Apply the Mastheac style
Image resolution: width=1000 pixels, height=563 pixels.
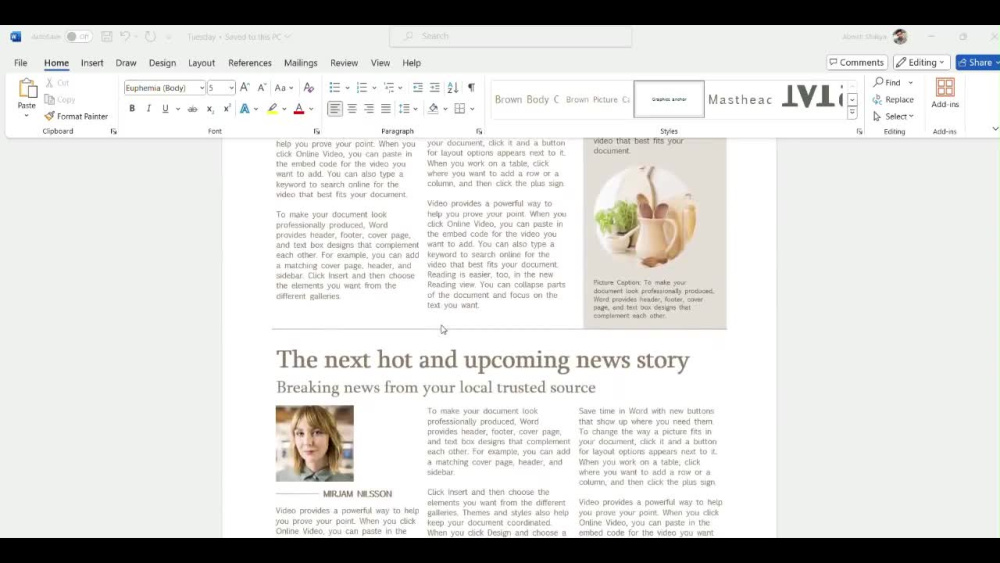click(x=740, y=99)
